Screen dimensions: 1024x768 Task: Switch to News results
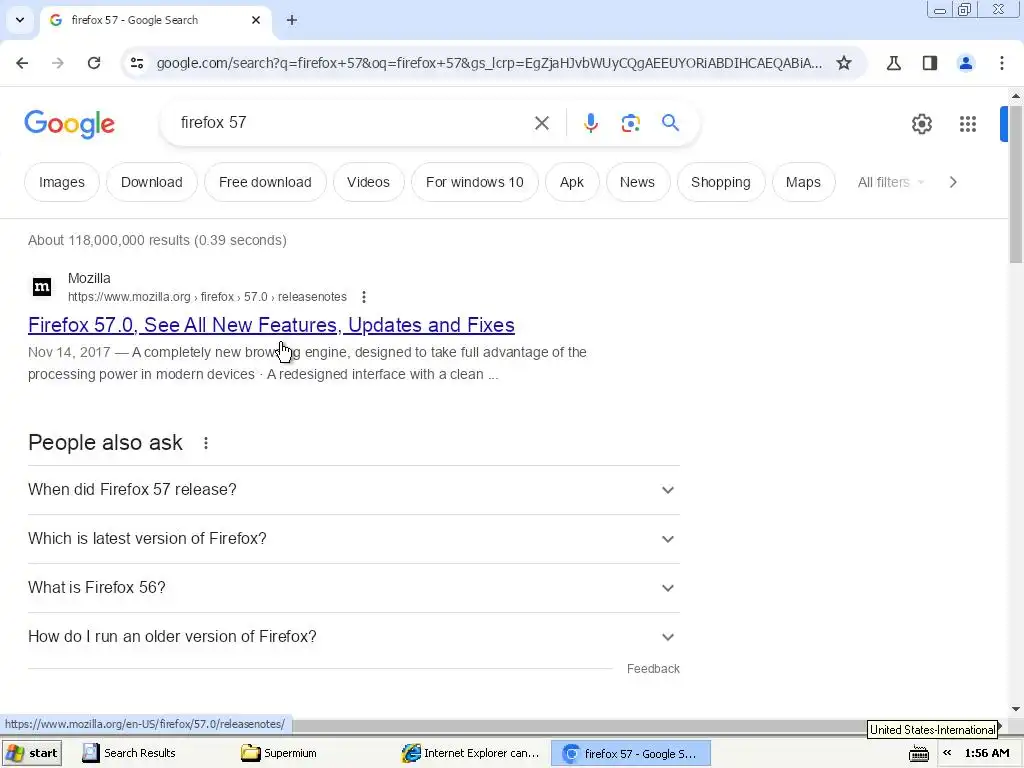pos(637,182)
